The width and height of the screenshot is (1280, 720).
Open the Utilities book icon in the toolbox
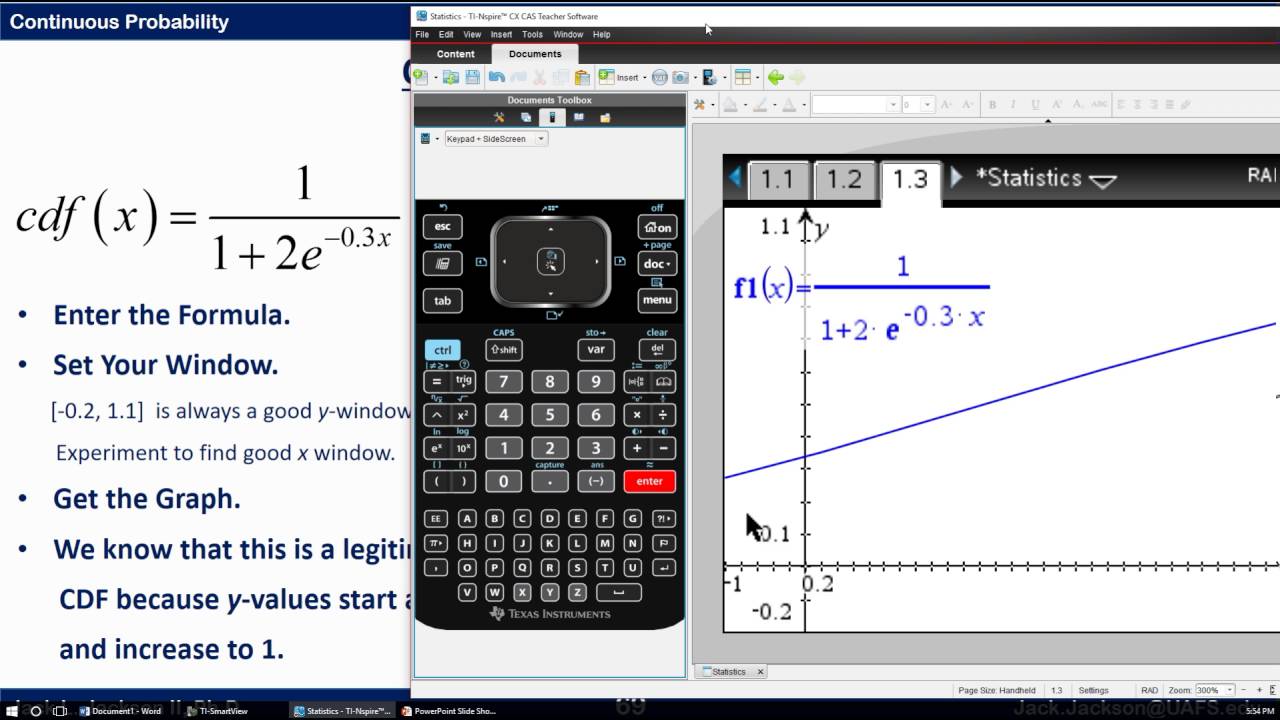[579, 117]
